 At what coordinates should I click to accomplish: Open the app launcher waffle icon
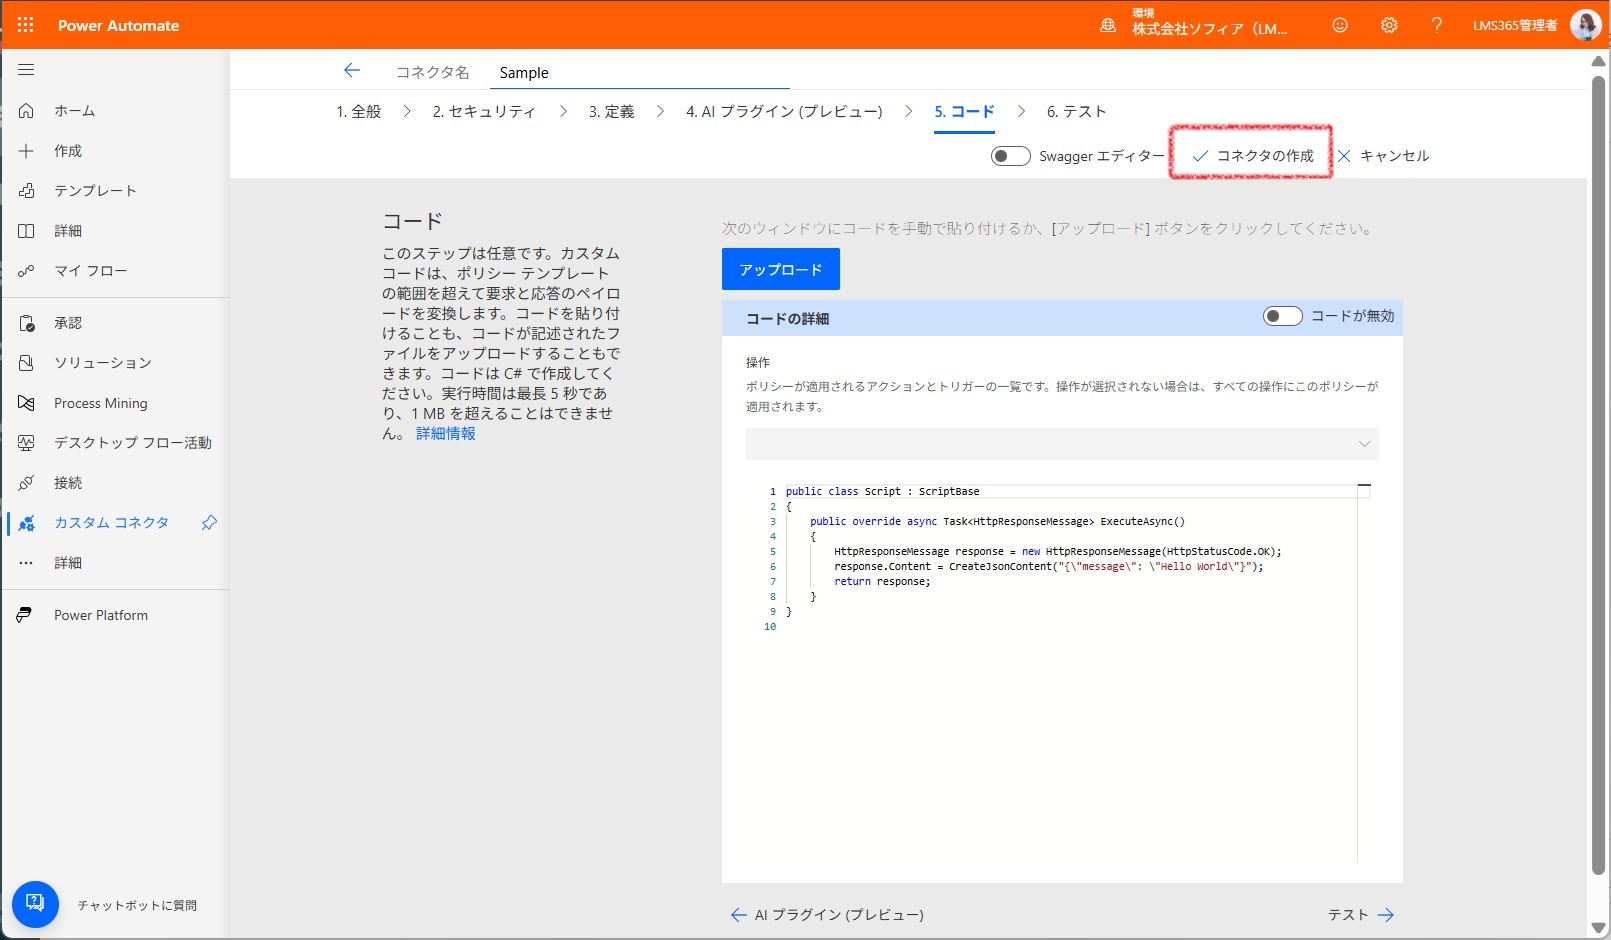pos(26,25)
